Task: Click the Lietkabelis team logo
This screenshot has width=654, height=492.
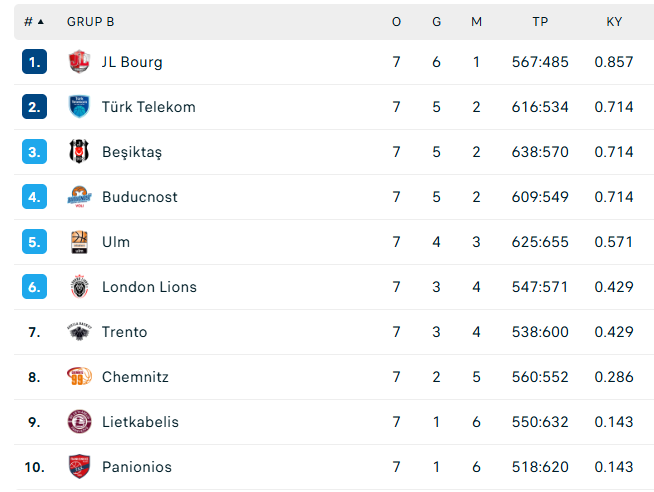Action: [79, 422]
